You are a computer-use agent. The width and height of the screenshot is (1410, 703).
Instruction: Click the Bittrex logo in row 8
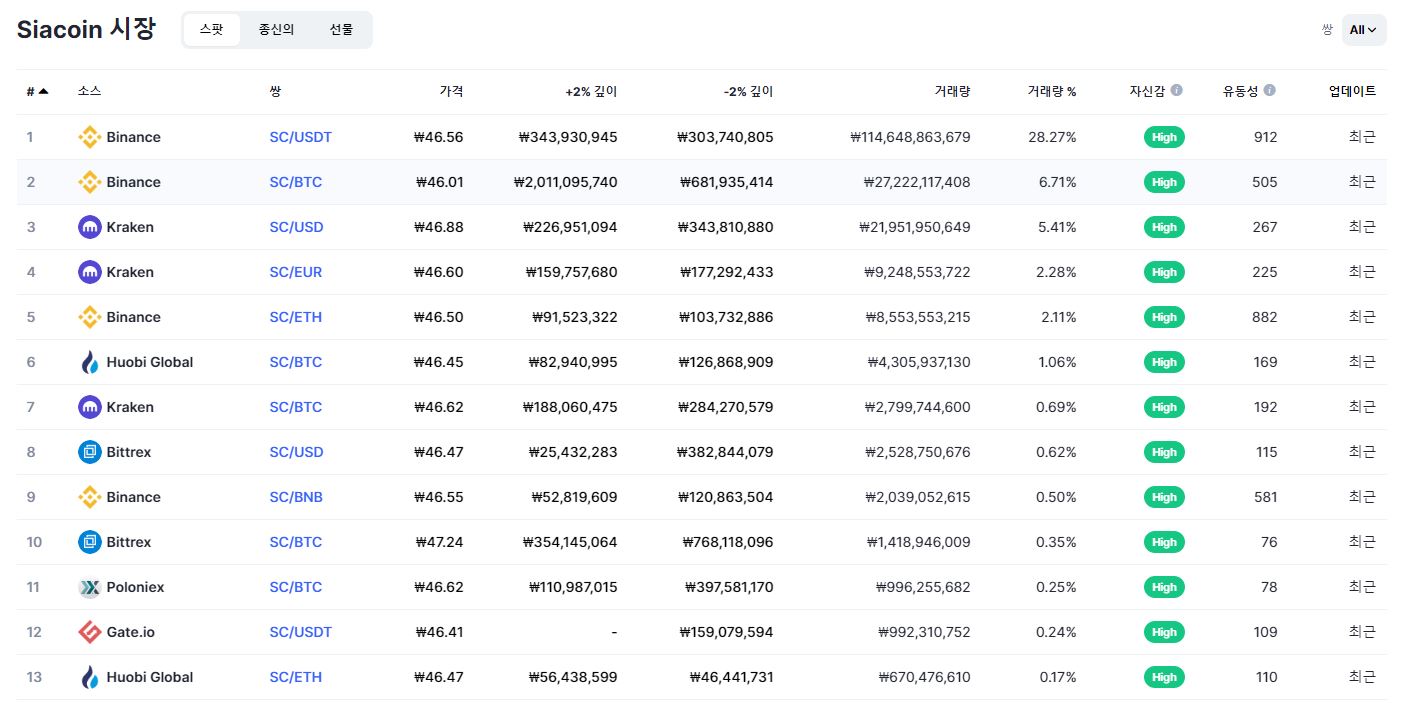90,452
